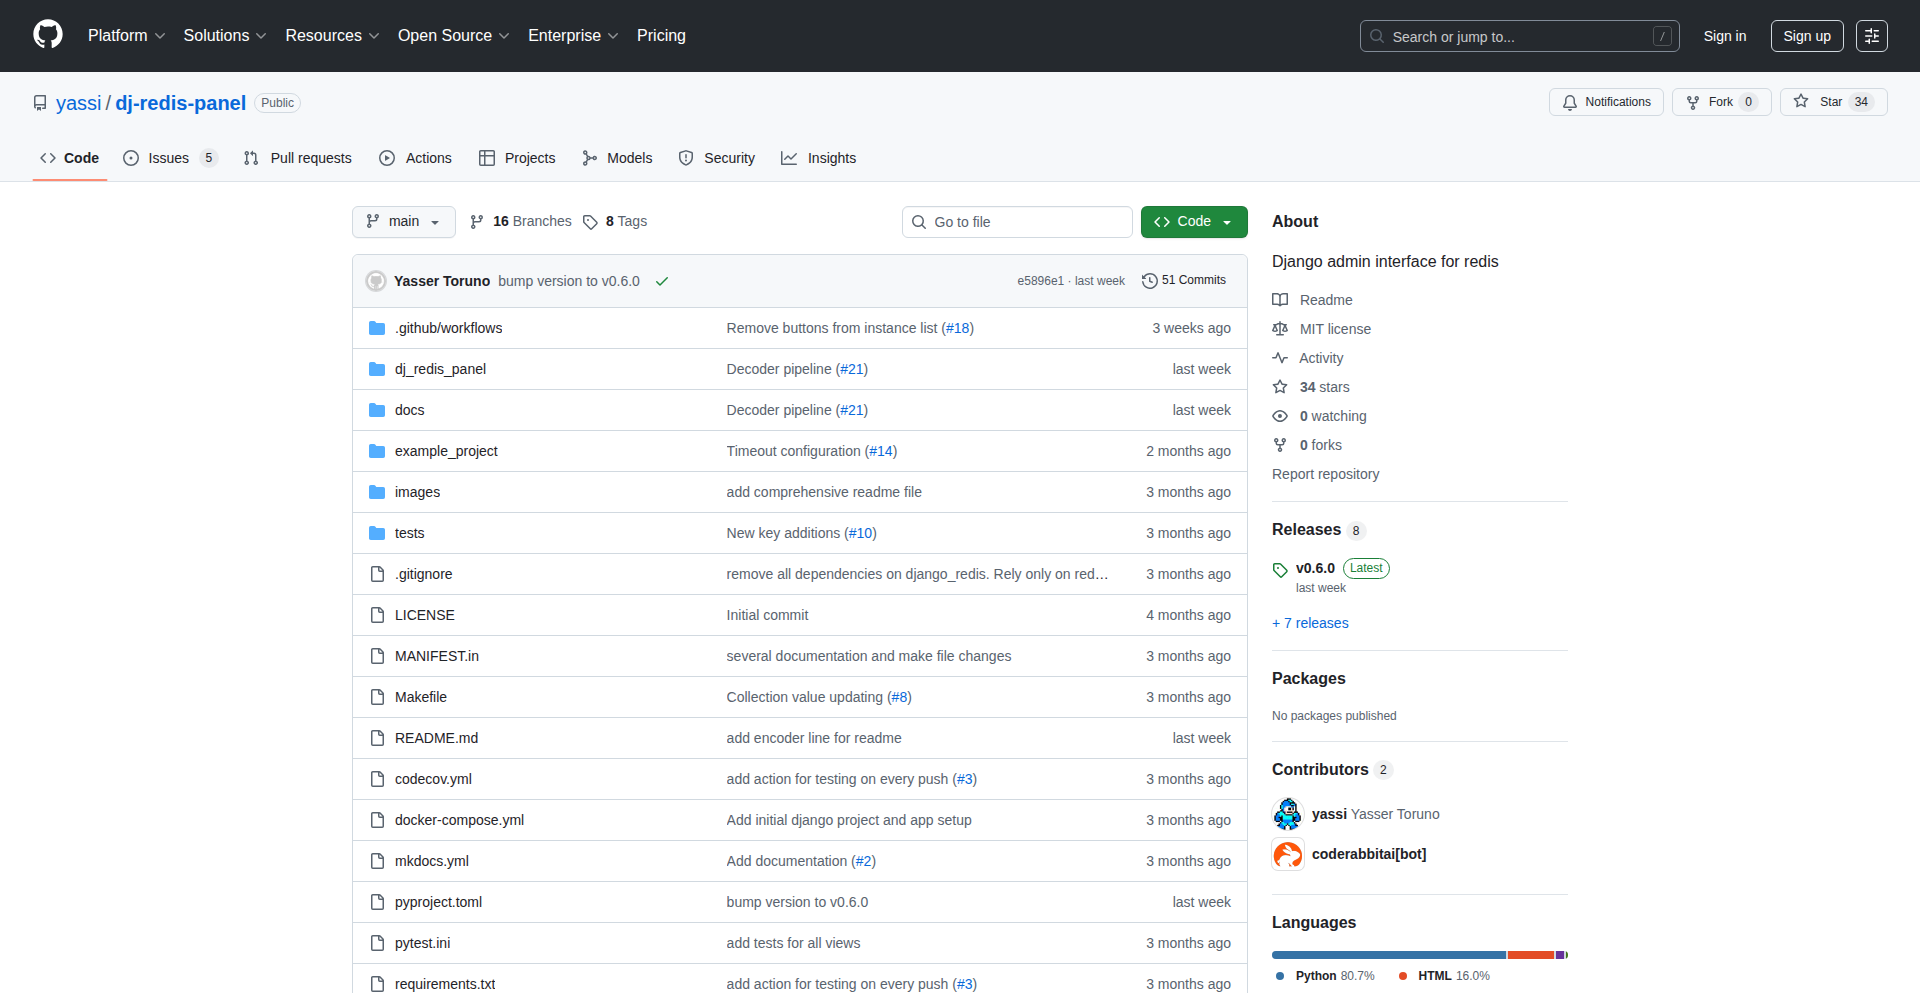This screenshot has width=1920, height=993.
Task: Click the Go to file search field
Action: coord(1017,221)
